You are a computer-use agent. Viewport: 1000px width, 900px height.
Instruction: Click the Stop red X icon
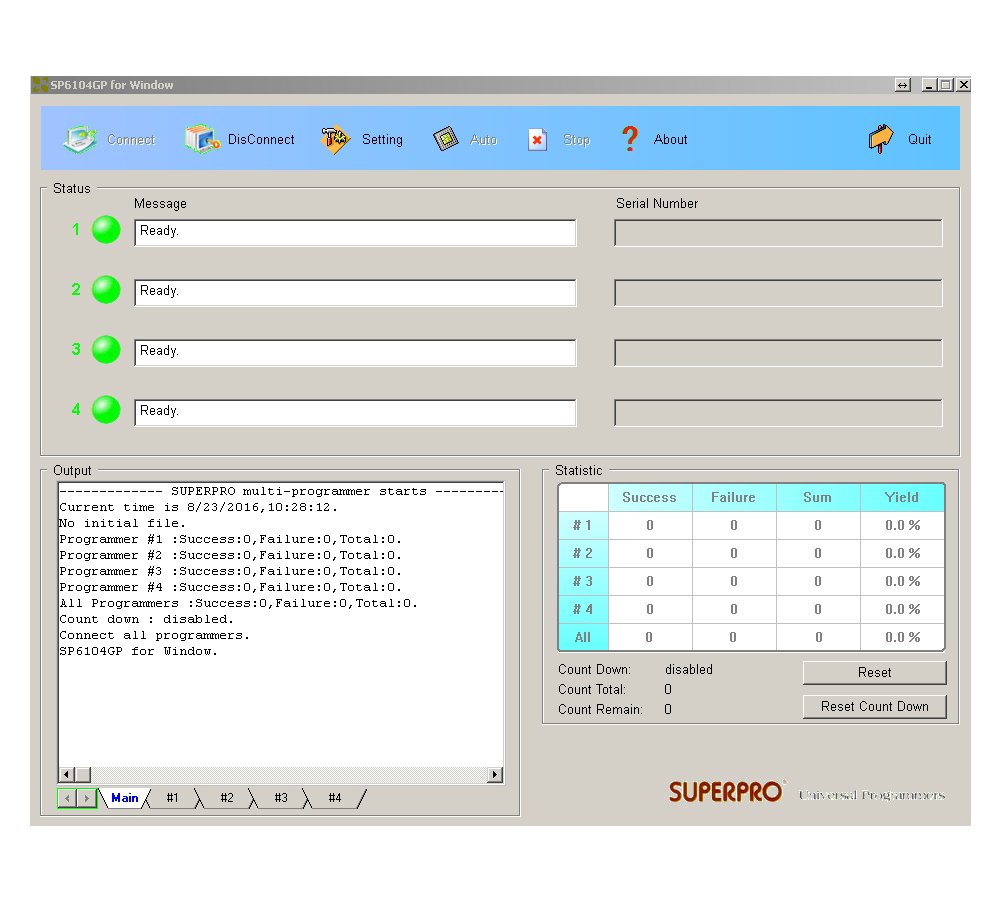[x=538, y=140]
